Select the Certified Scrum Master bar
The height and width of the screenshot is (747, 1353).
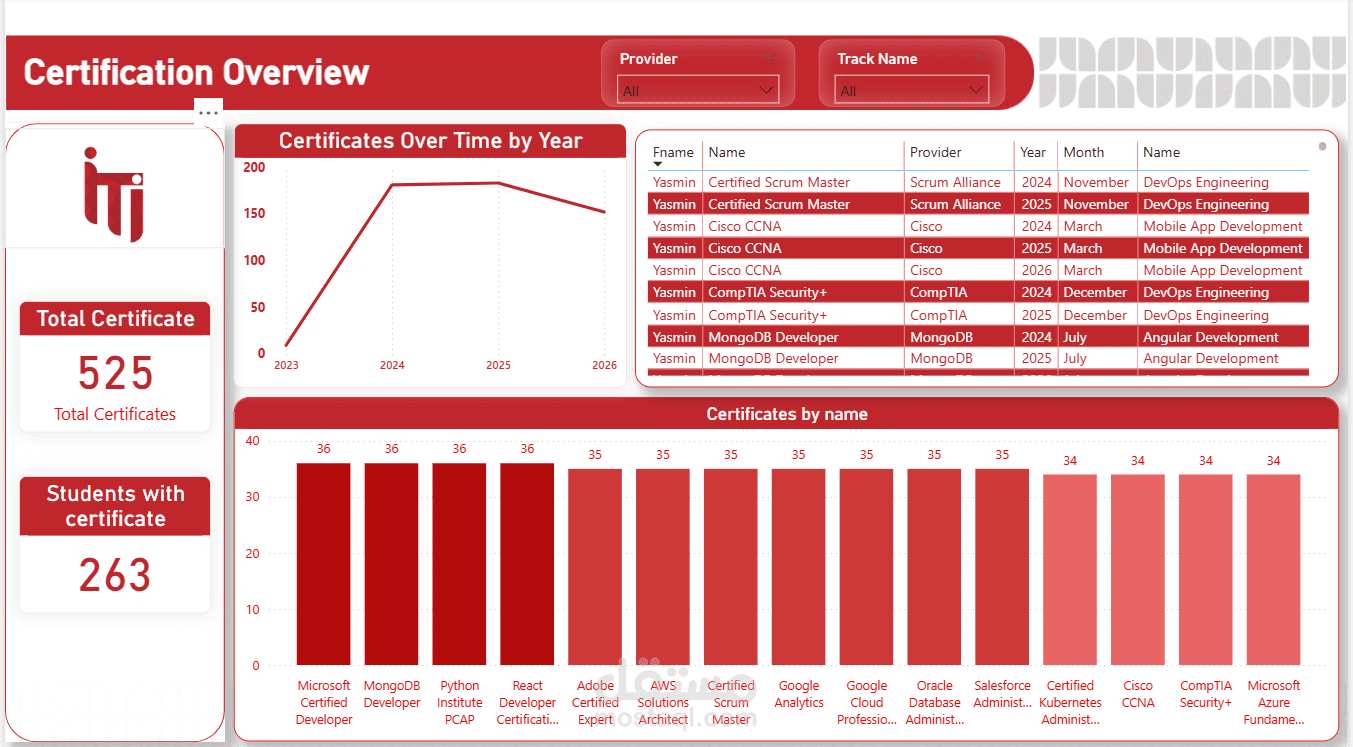click(x=731, y=567)
